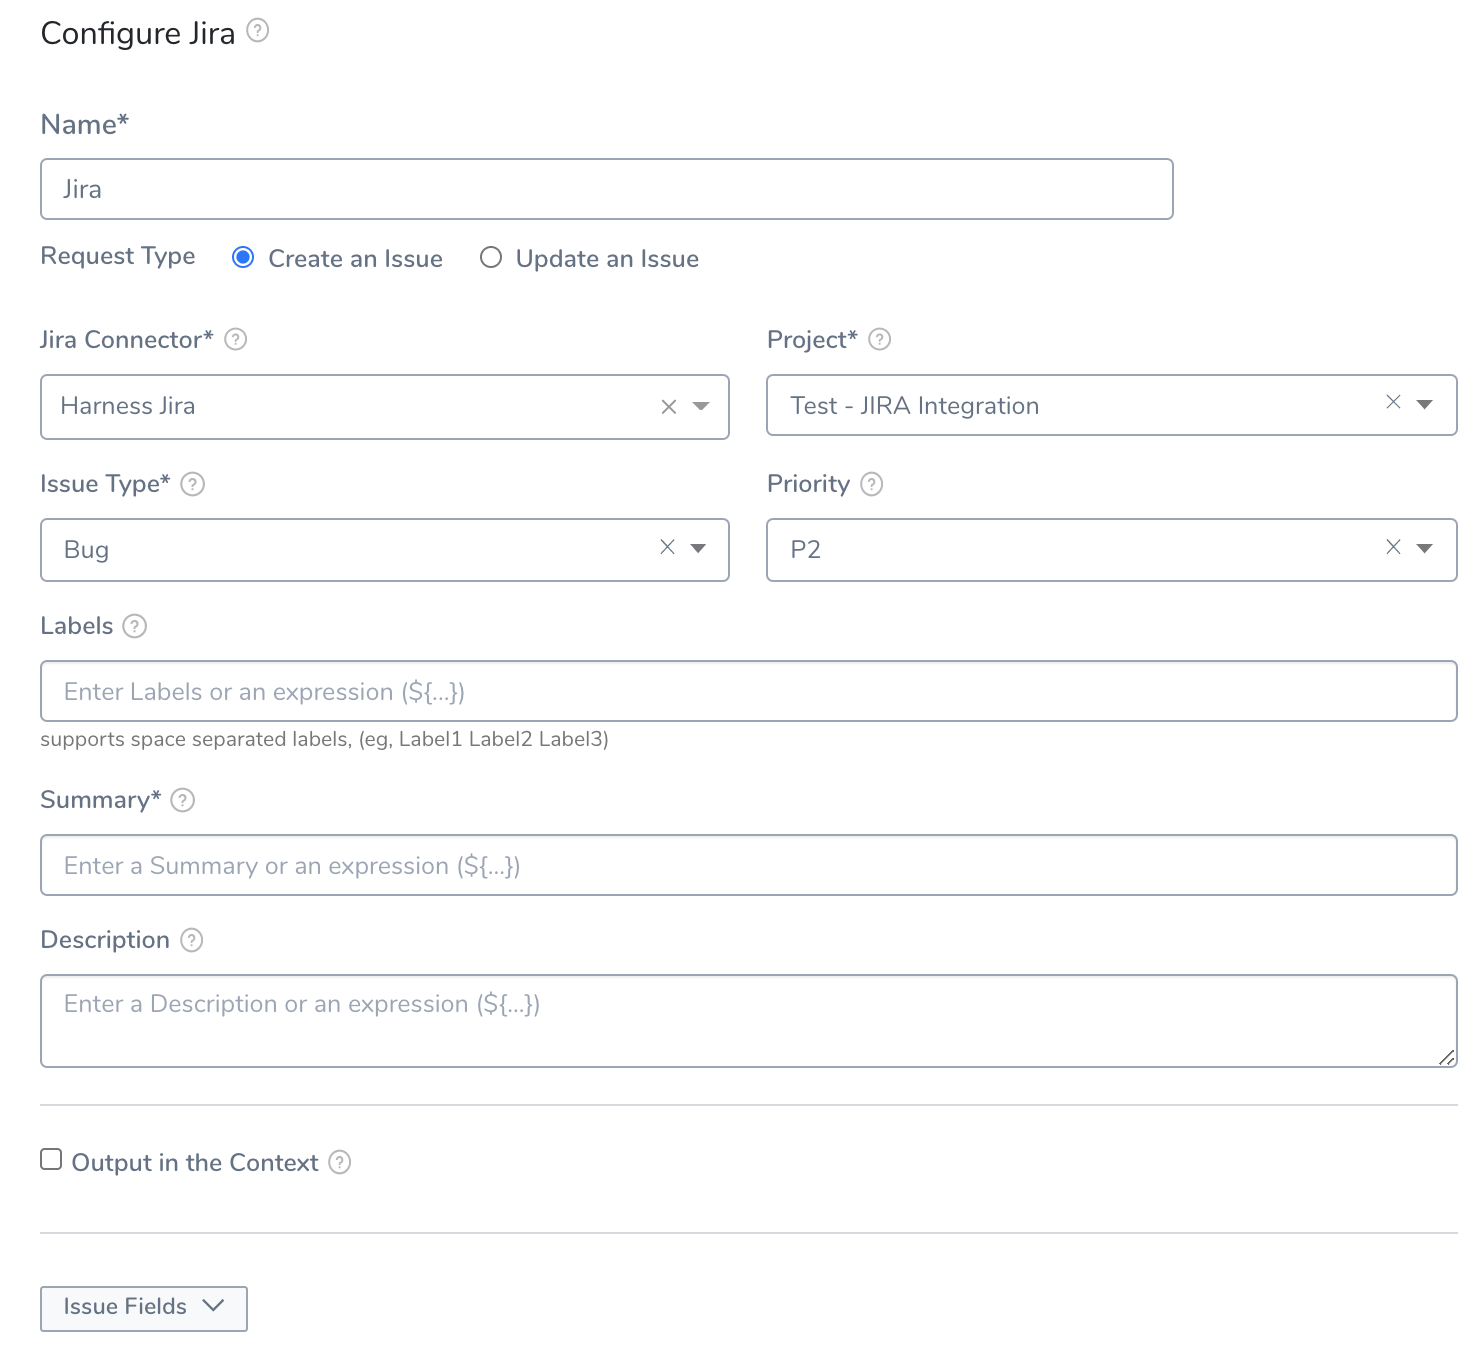
Task: Click the Description textarea resize handle
Action: coord(1447,1057)
